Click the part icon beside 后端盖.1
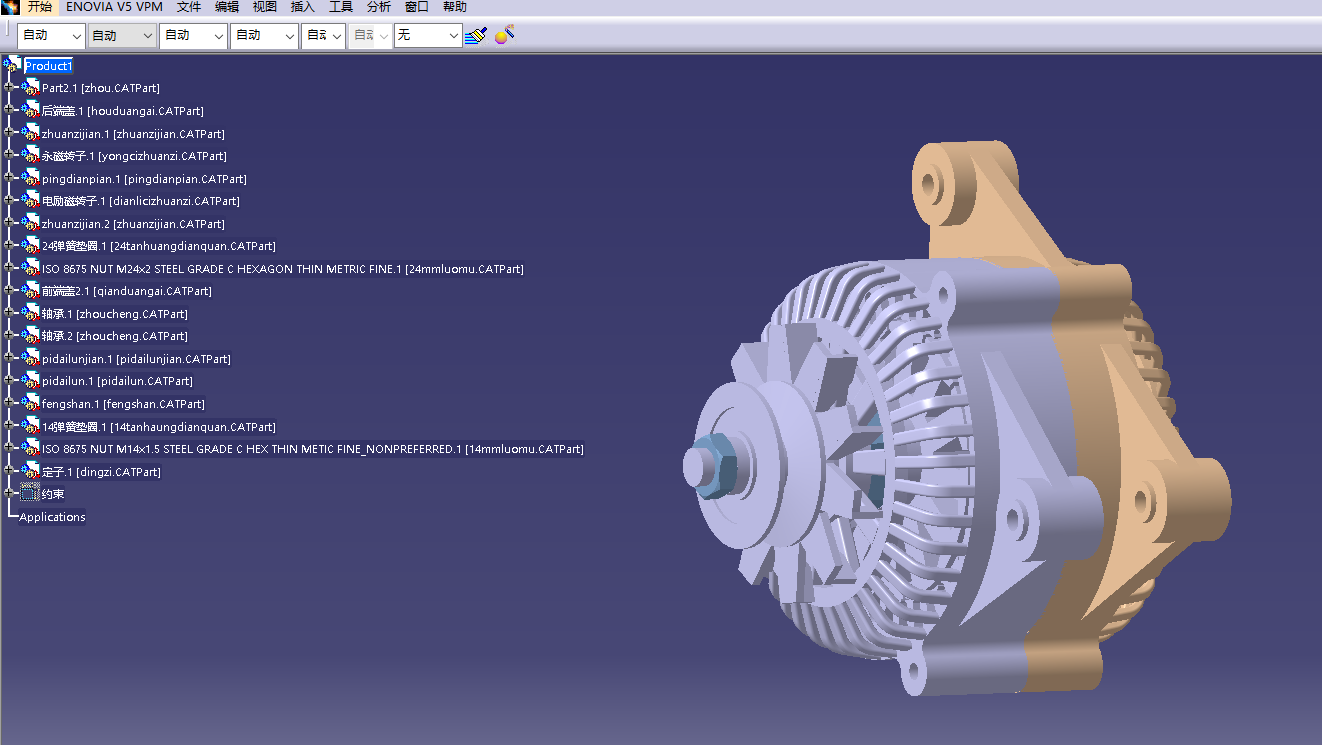 pos(31,110)
